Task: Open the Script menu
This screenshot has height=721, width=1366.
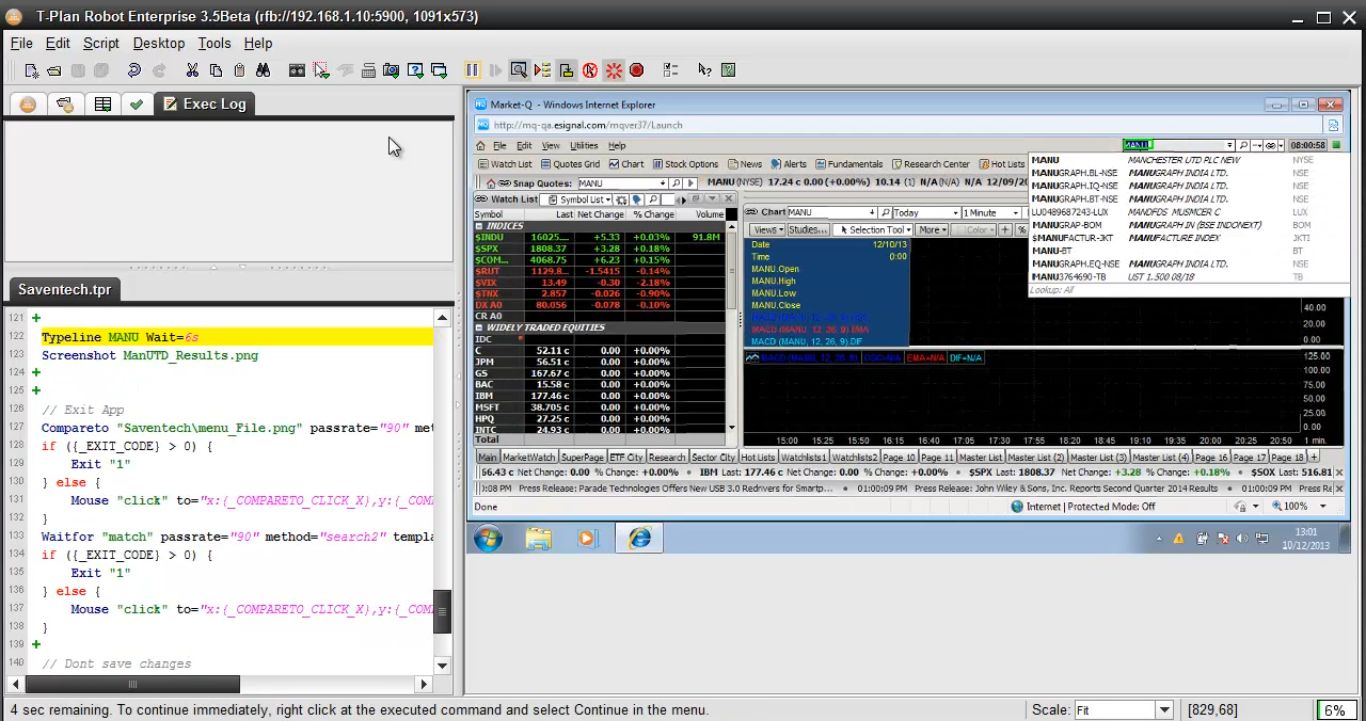Action: coord(101,43)
